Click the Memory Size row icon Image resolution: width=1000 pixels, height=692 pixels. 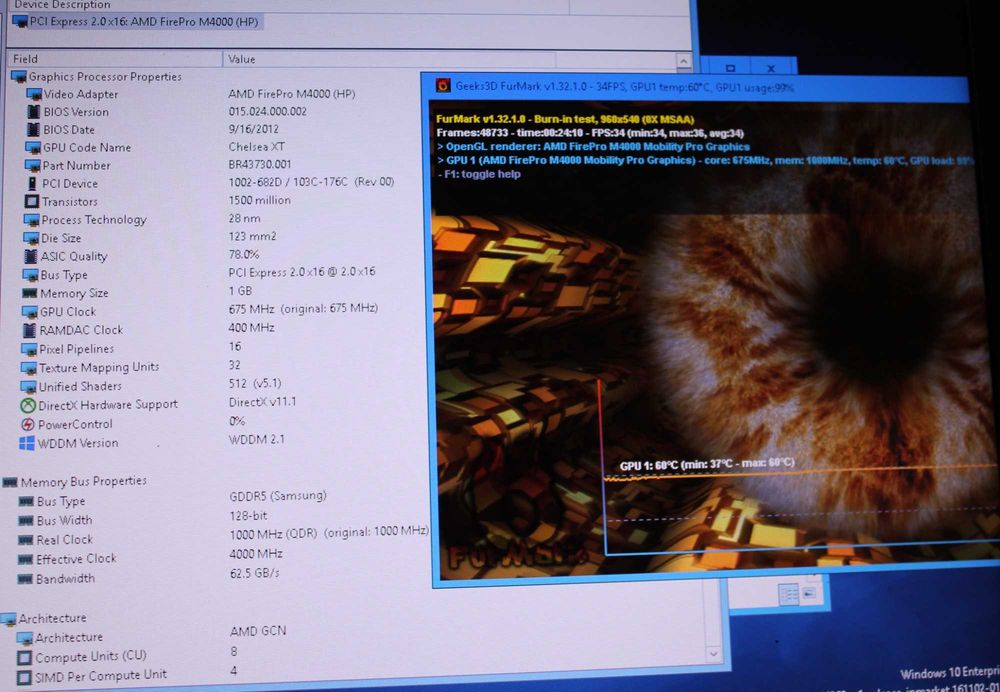pos(29,293)
